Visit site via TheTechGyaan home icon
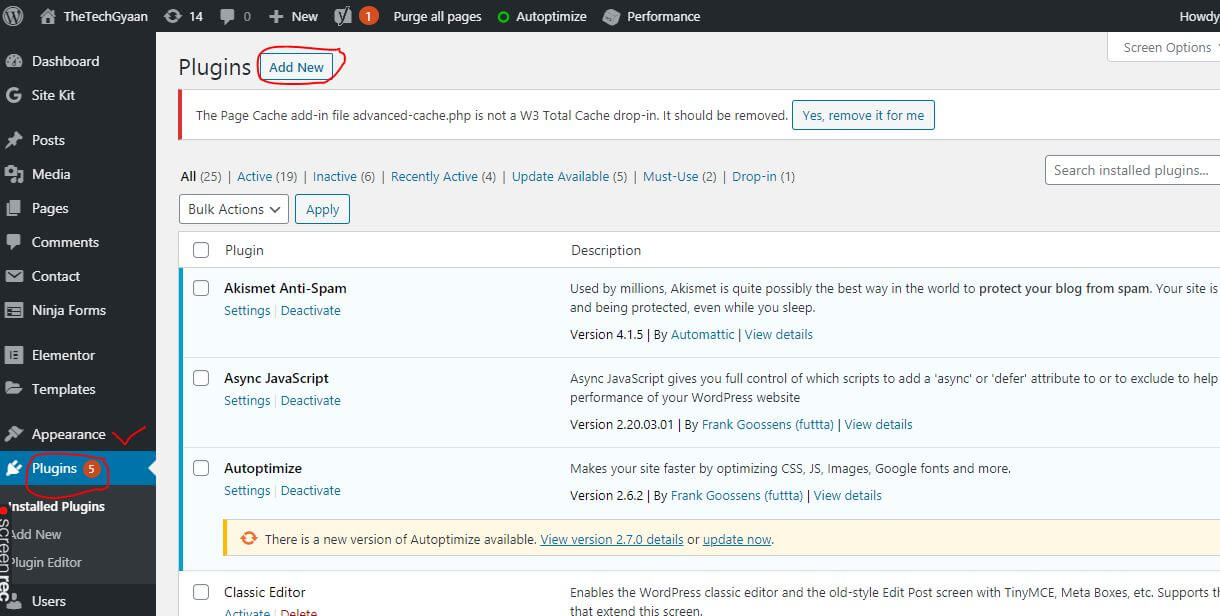The width and height of the screenshot is (1220, 616). point(47,16)
